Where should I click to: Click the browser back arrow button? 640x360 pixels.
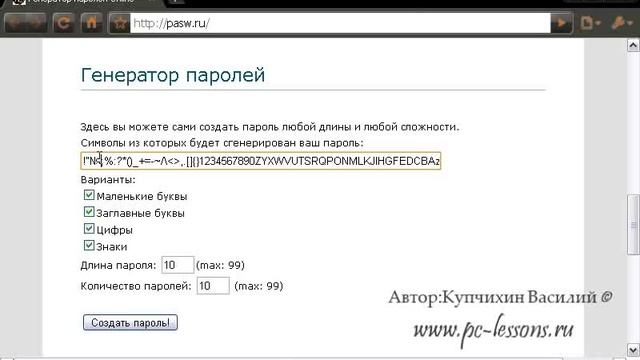pyautogui.click(x=15, y=23)
